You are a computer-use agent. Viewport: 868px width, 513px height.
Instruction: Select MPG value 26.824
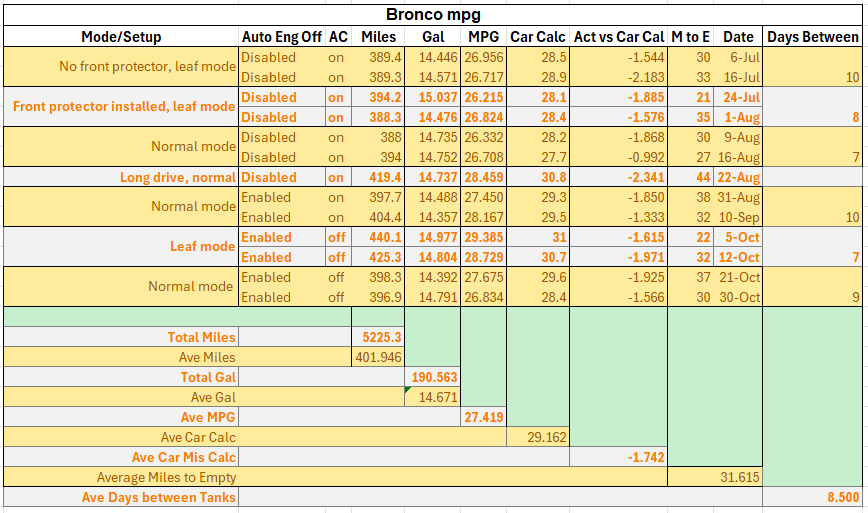(483, 117)
